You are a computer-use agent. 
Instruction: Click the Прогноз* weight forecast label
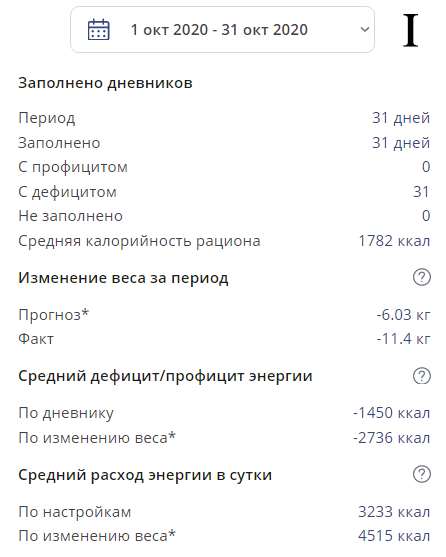54,315
